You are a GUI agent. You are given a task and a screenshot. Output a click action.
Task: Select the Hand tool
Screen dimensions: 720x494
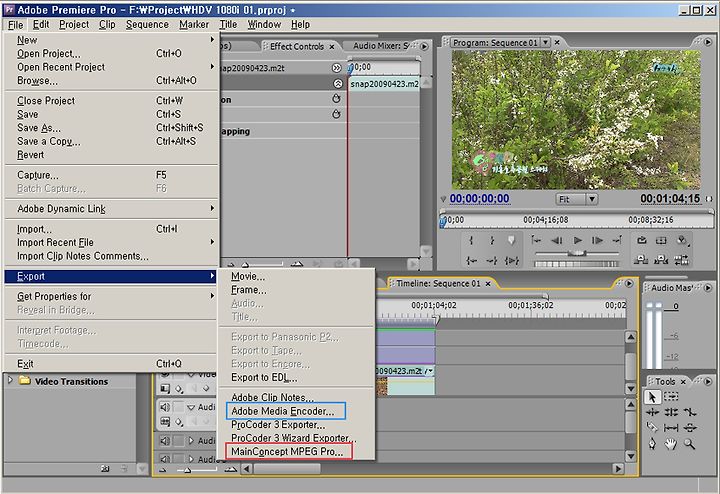[x=671, y=444]
